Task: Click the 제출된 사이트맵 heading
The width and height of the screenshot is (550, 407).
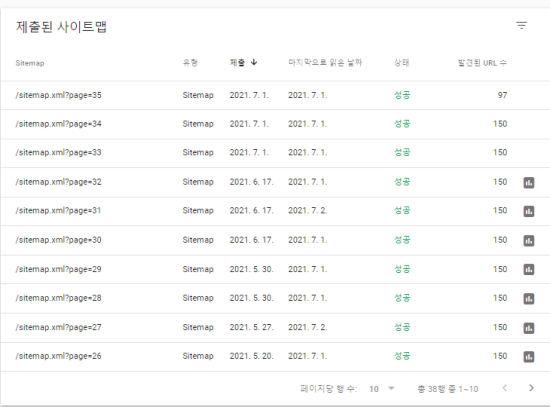Action: click(61, 27)
